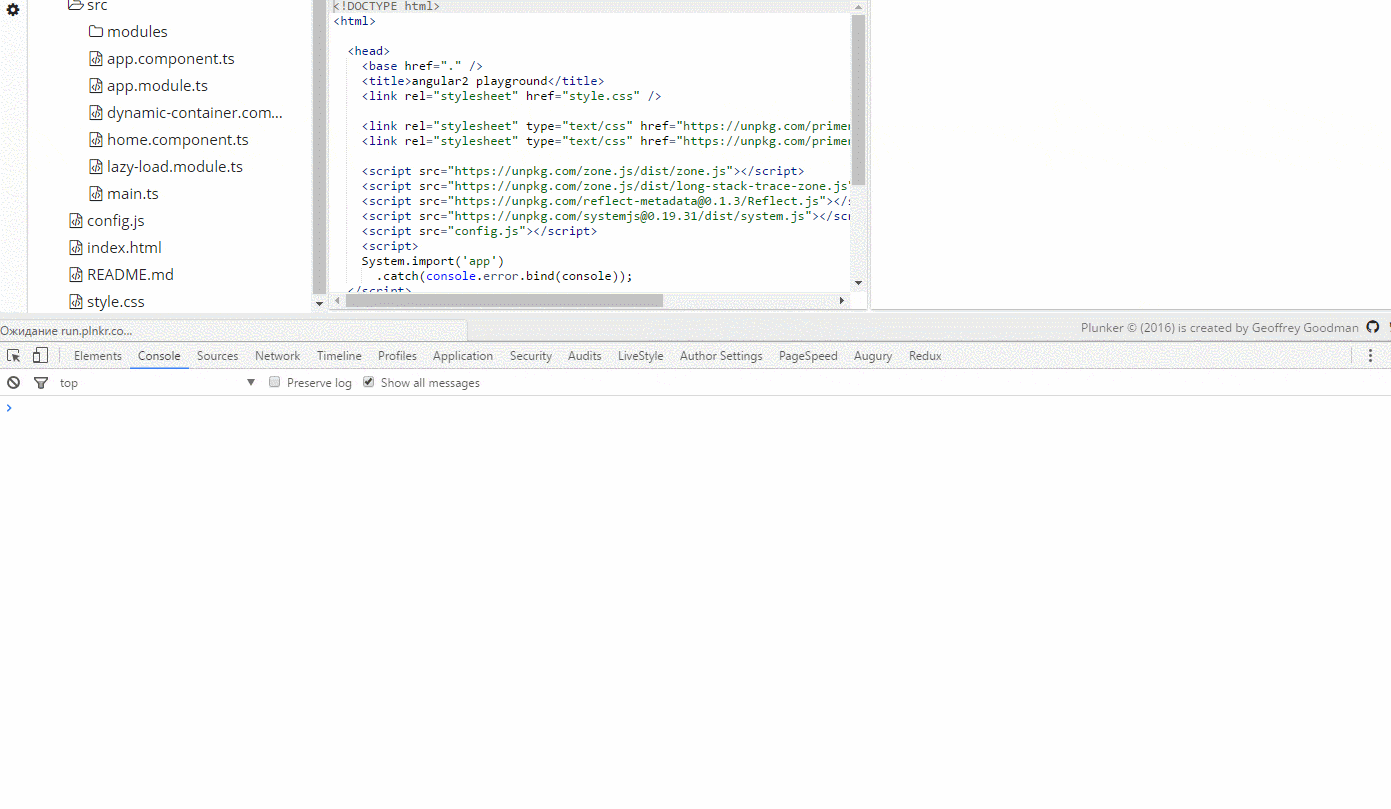This screenshot has height=809, width=1391.
Task: Click the file tree scroll-down arrow
Action: click(320, 302)
